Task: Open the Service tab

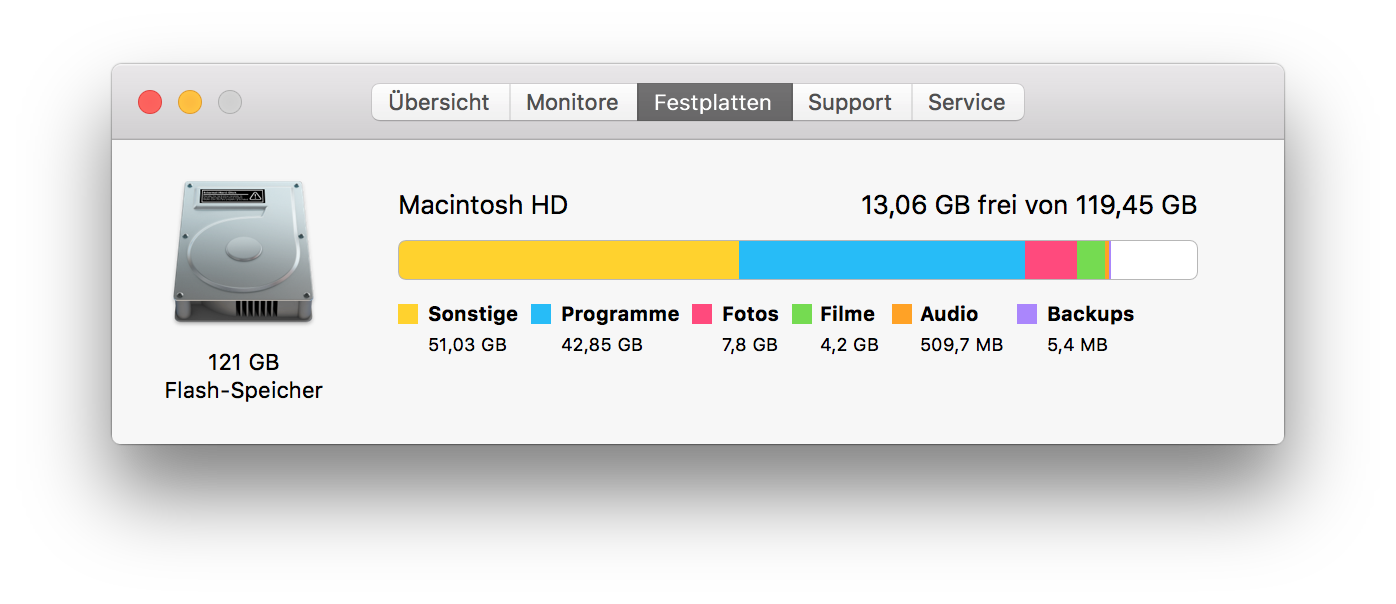Action: (x=966, y=102)
